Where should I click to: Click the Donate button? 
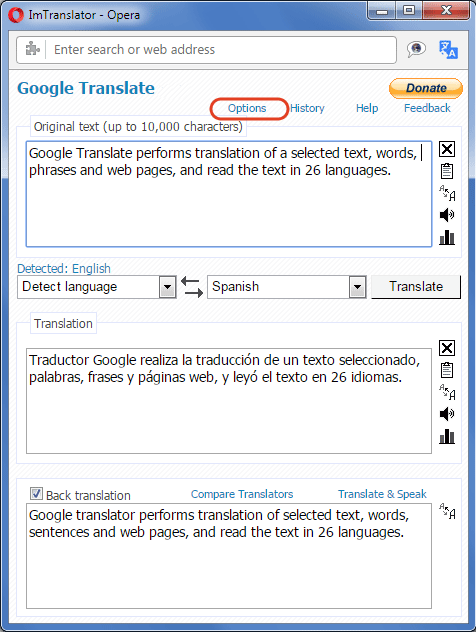click(426, 88)
